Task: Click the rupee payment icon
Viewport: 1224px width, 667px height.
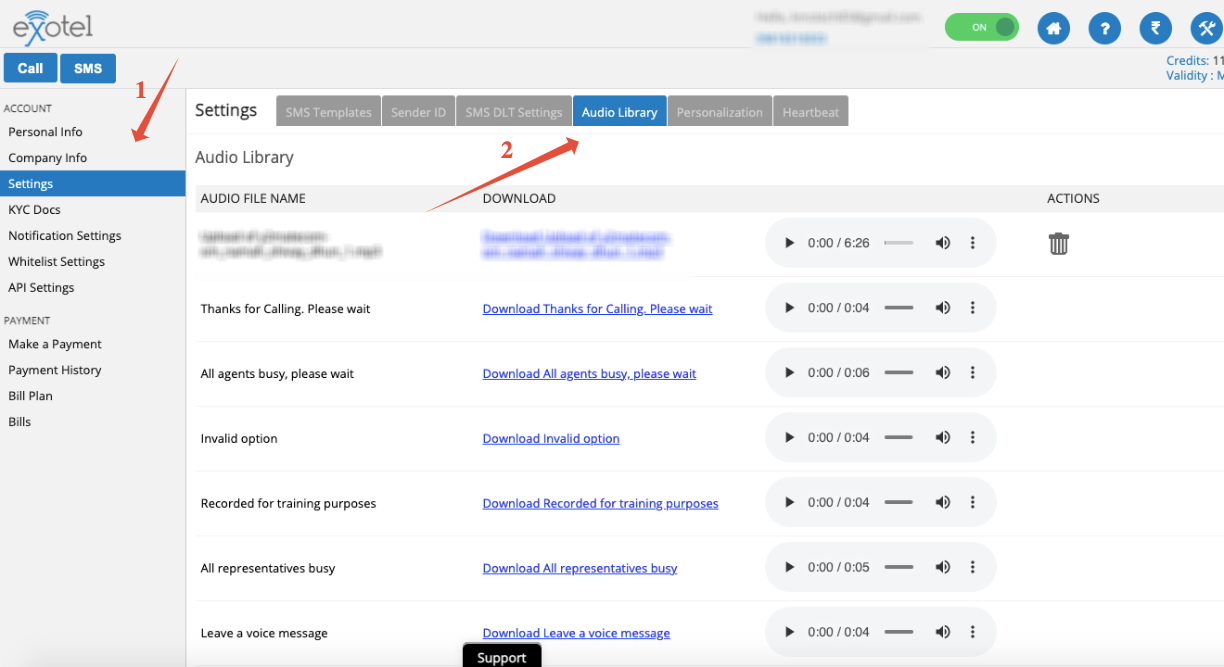Action: click(1155, 28)
